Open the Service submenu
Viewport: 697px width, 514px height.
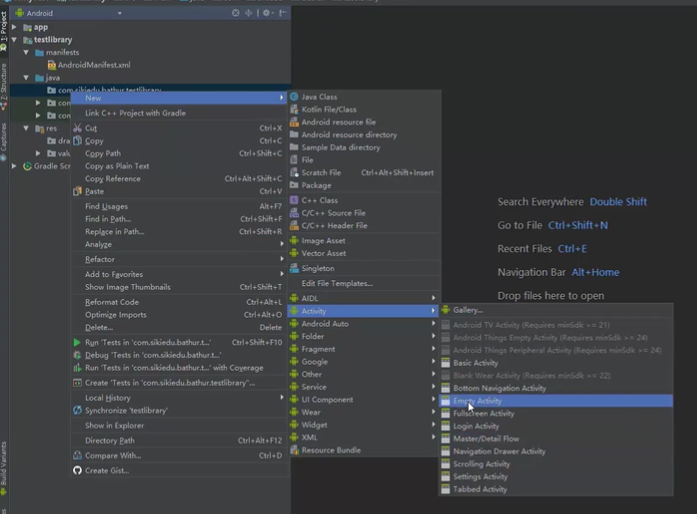click(364, 387)
